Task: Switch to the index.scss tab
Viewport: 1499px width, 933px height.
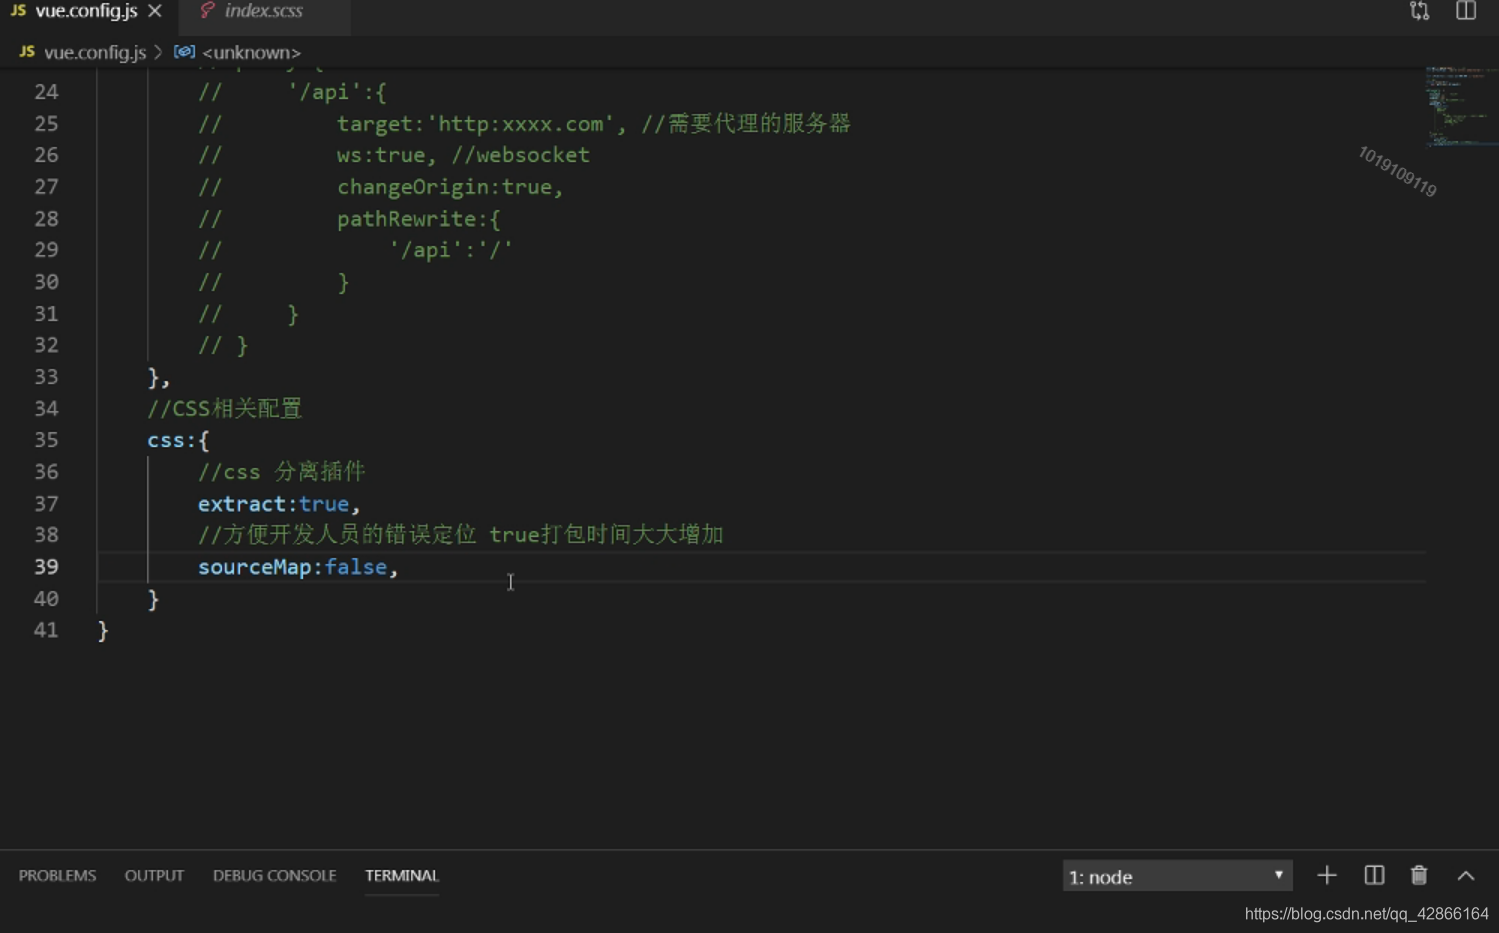Action: tap(263, 11)
